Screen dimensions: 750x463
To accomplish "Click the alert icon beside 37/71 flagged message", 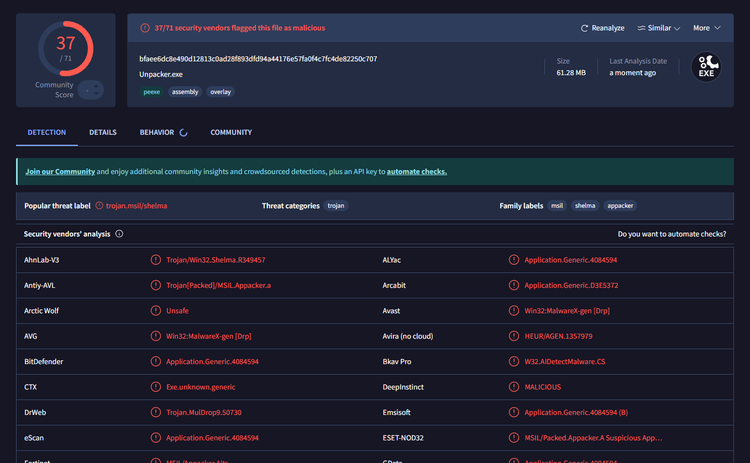I will coord(145,28).
